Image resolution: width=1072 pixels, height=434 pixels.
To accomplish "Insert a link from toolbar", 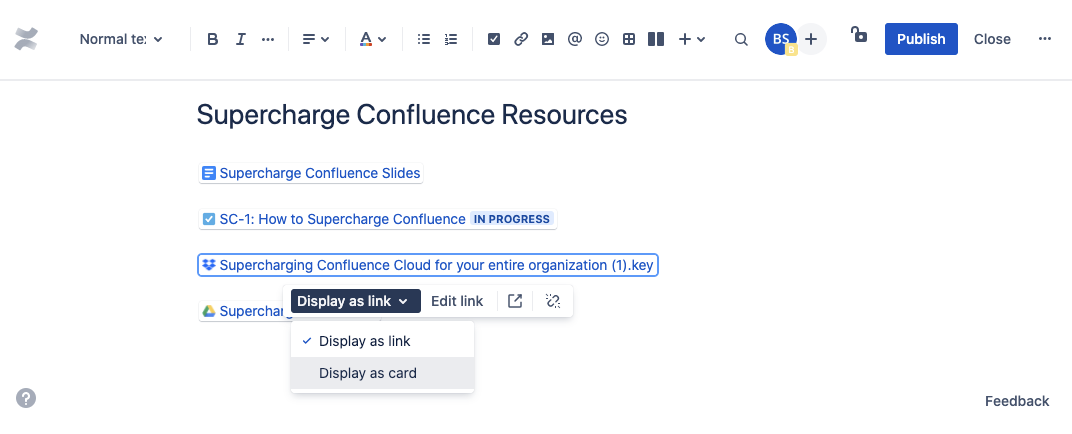I will click(x=521, y=40).
